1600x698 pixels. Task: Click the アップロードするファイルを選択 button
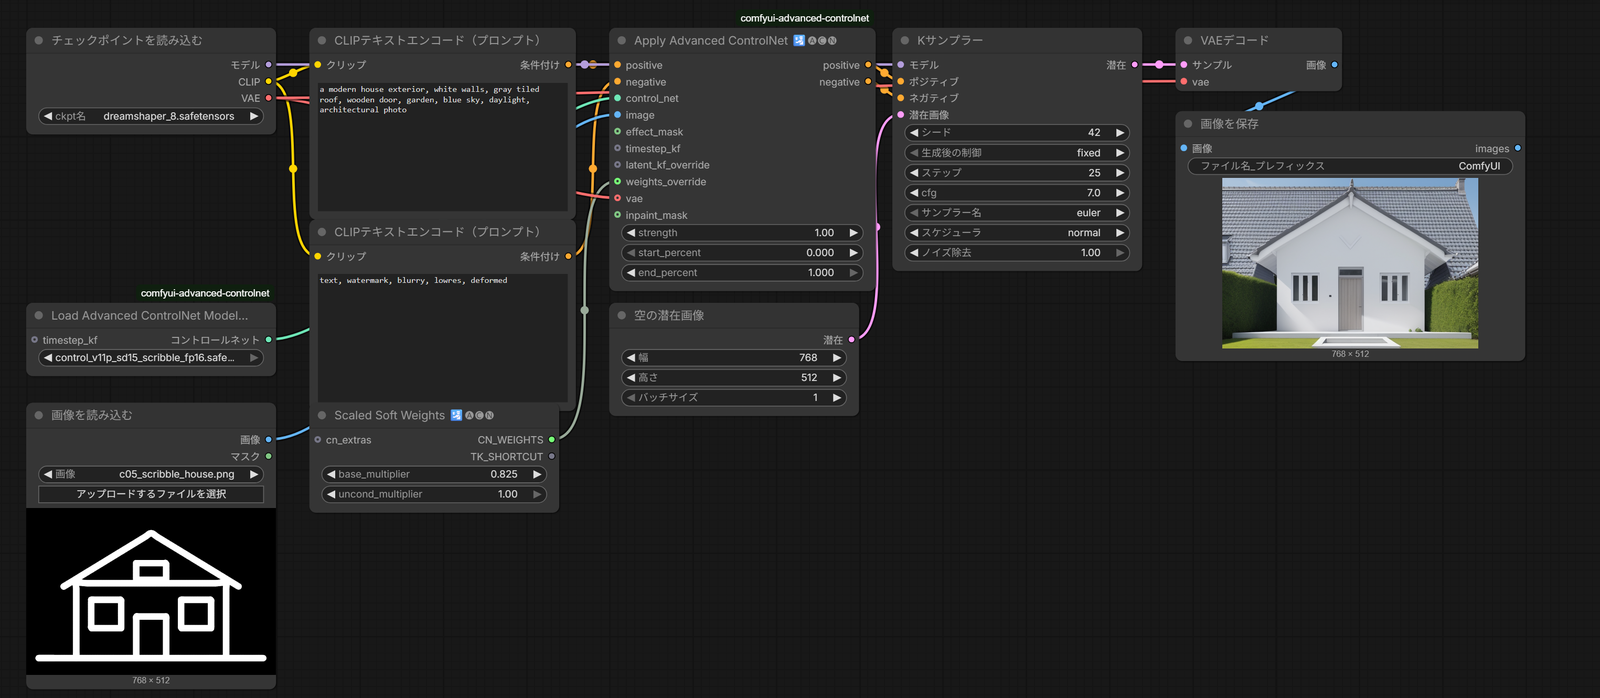tap(151, 494)
